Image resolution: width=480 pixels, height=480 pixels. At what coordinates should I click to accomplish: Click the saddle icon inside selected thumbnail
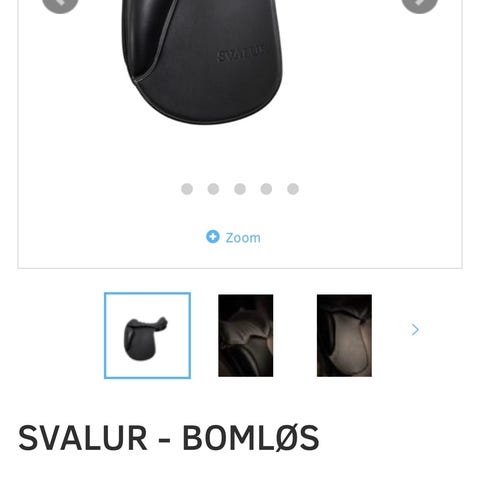[145, 338]
